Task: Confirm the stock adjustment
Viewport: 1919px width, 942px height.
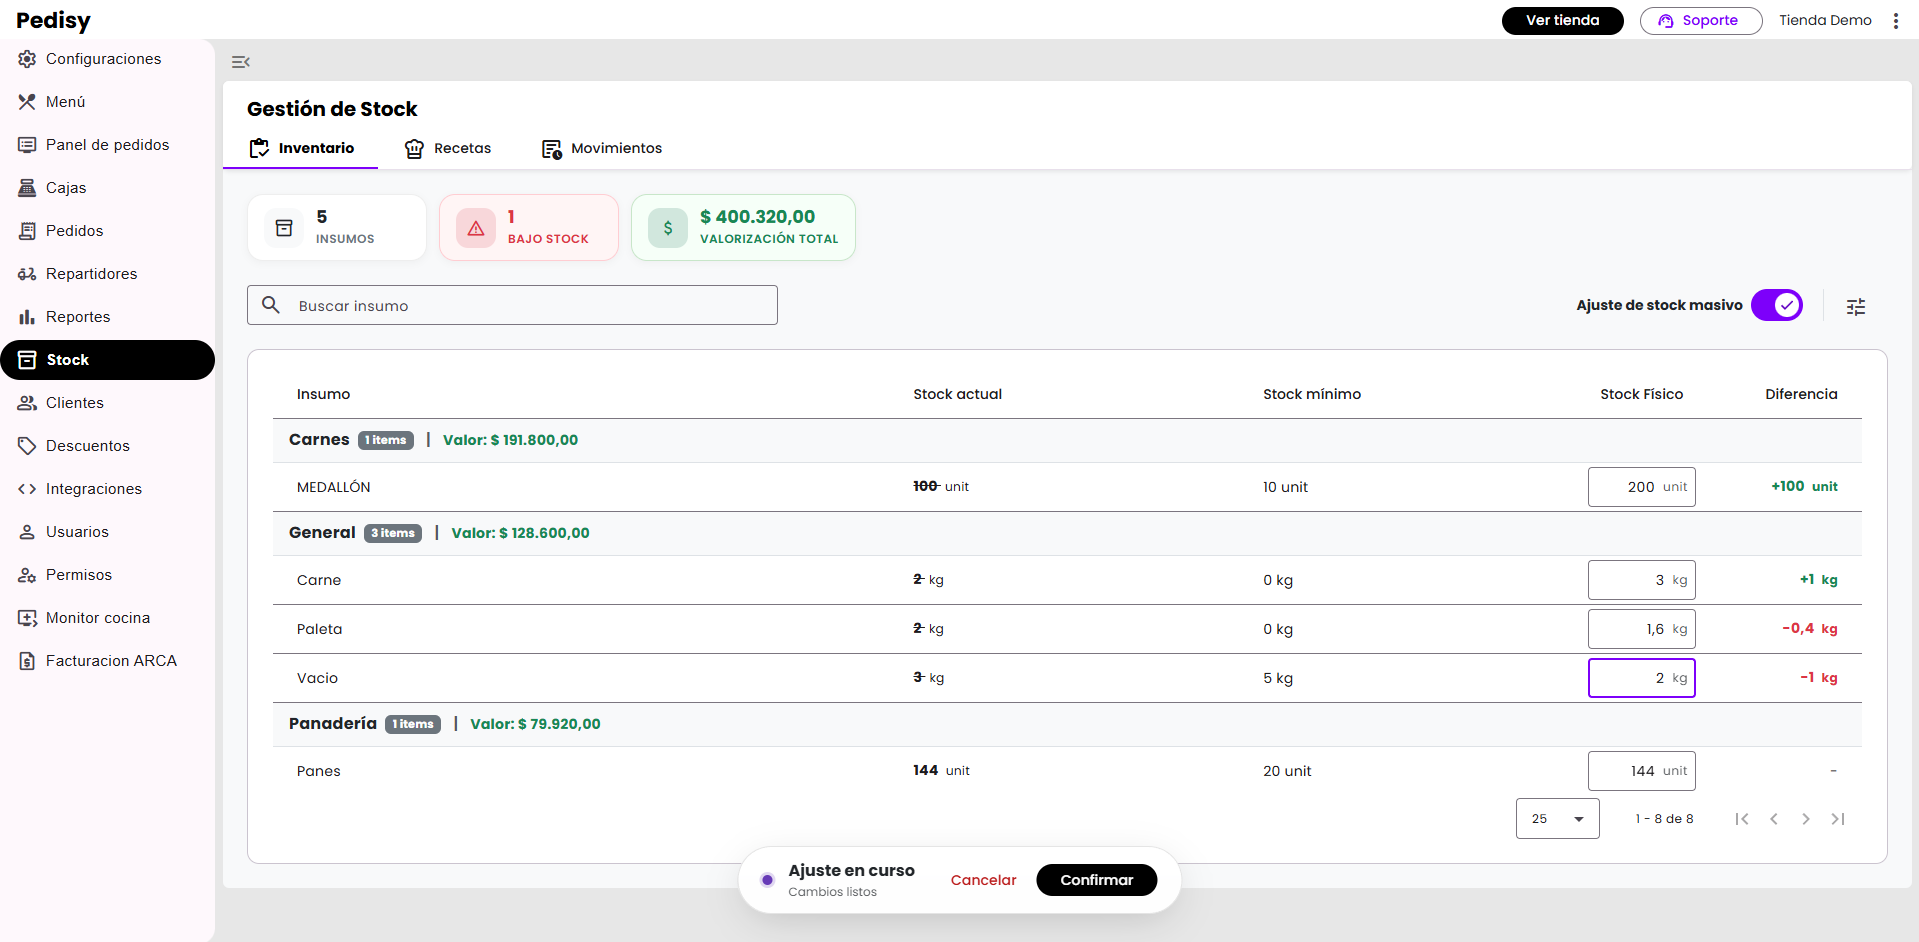Action: point(1096,880)
